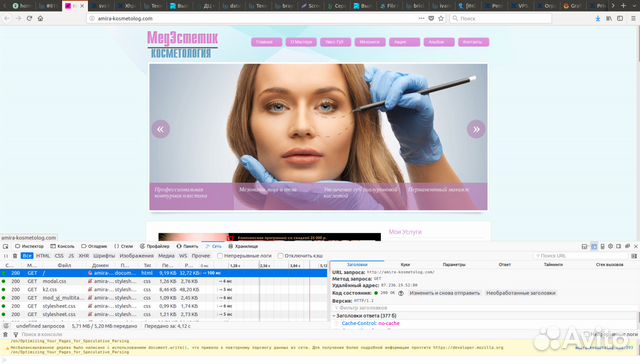The height and width of the screenshot is (364, 640).
Task: Open the Firefox hamburger menu
Action: (x=633, y=18)
